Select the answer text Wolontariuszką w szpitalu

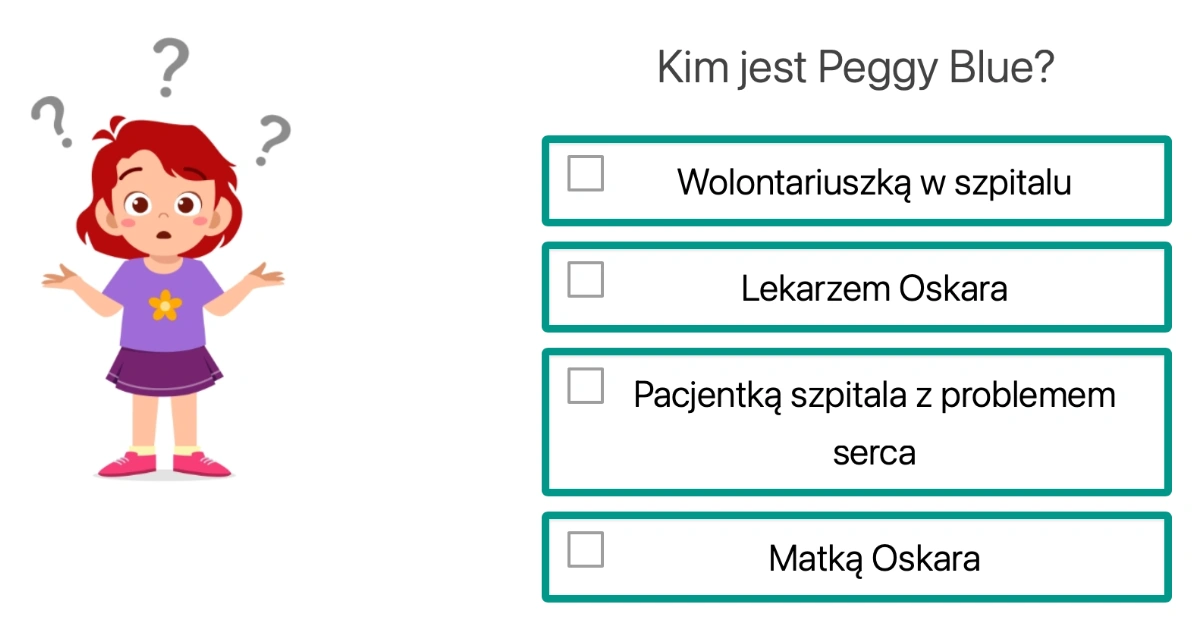(x=873, y=182)
